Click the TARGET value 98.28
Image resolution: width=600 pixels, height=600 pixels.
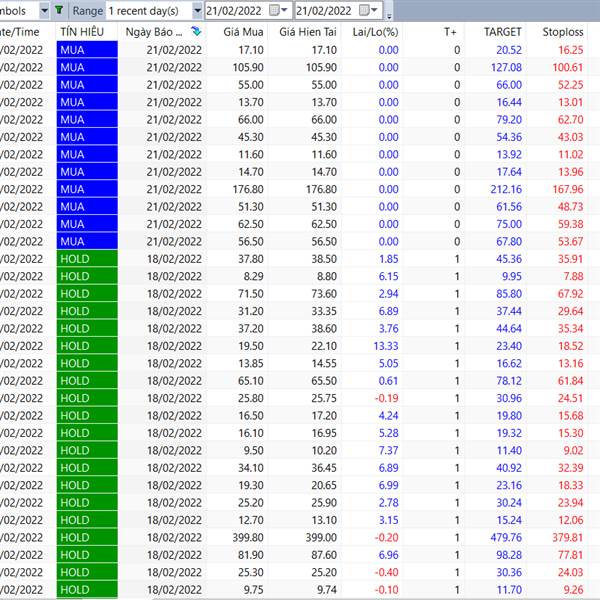coord(509,555)
